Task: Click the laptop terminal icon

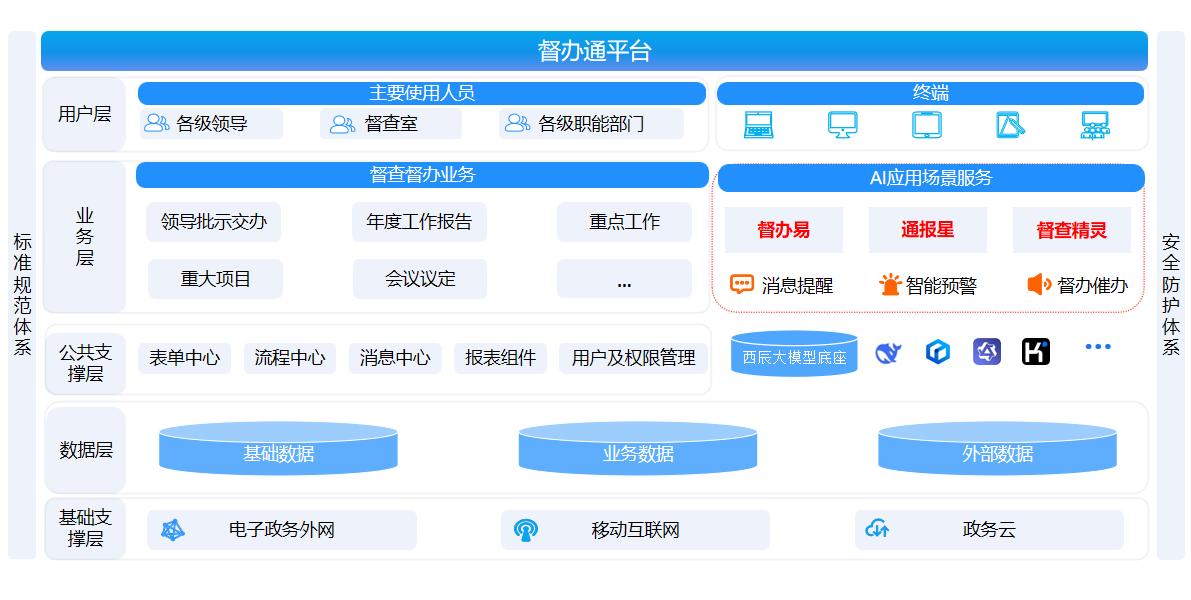Action: (x=758, y=125)
